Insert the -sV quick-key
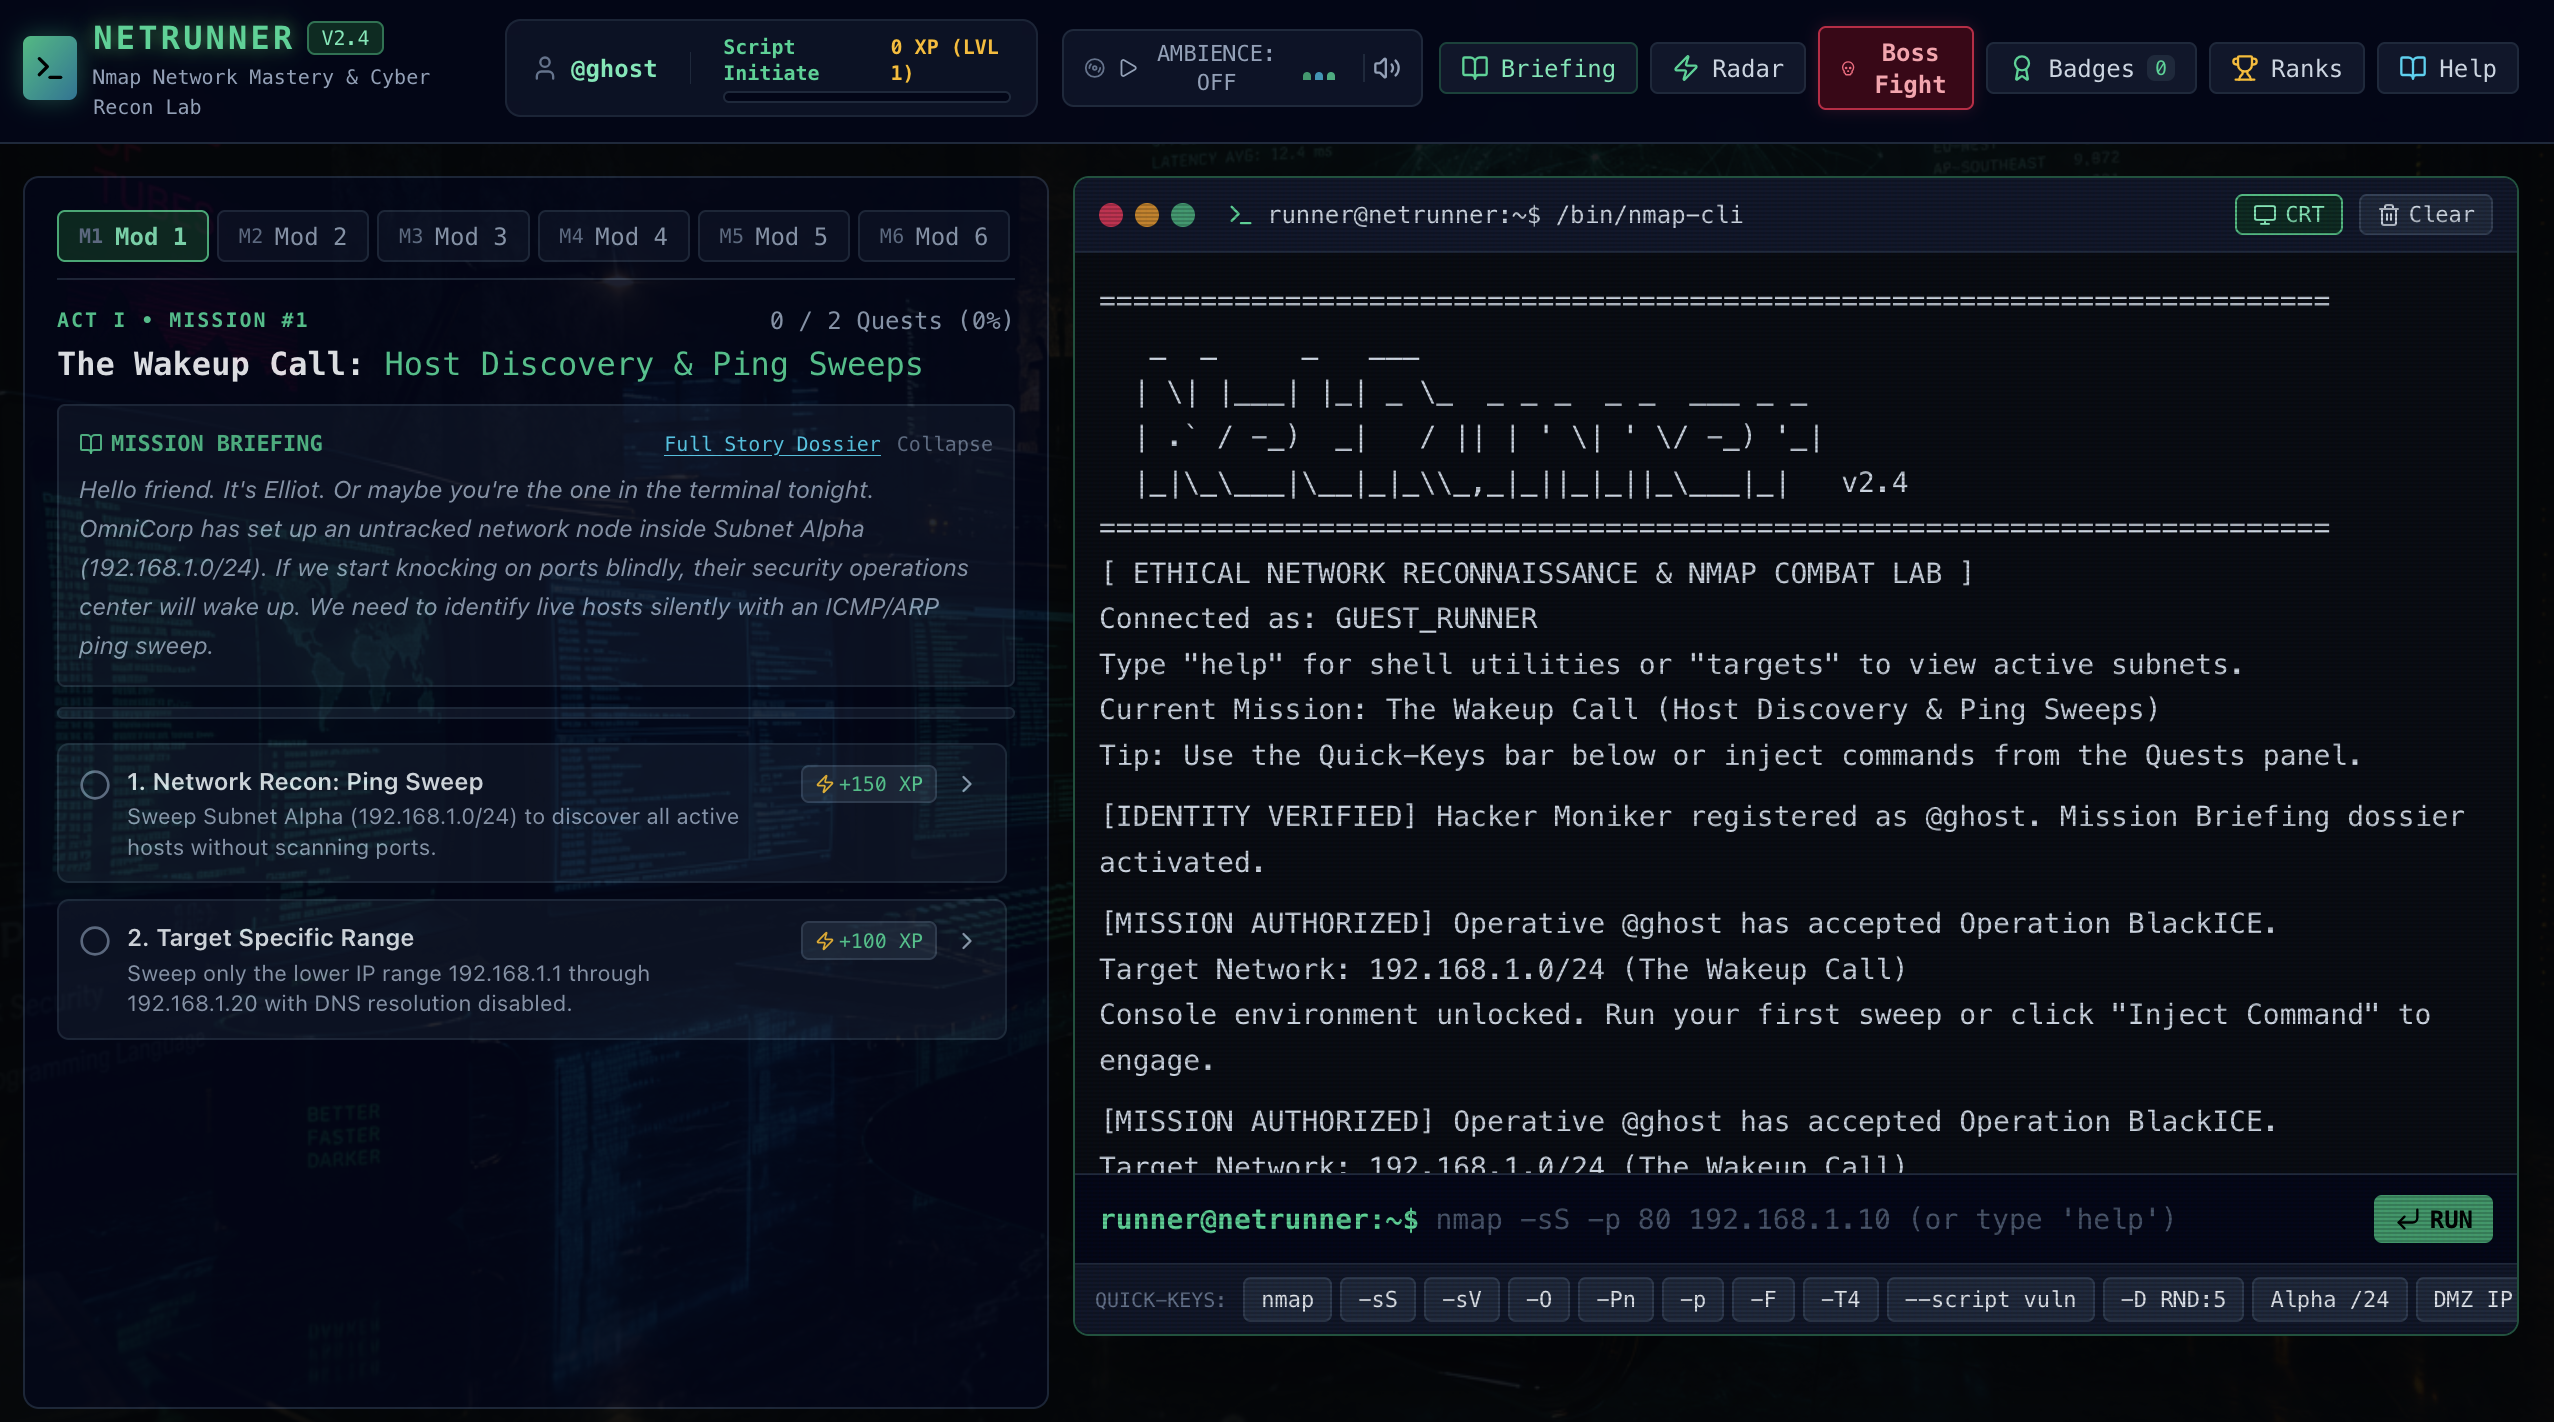Viewport: 2554px width, 1422px height. (x=1461, y=1299)
